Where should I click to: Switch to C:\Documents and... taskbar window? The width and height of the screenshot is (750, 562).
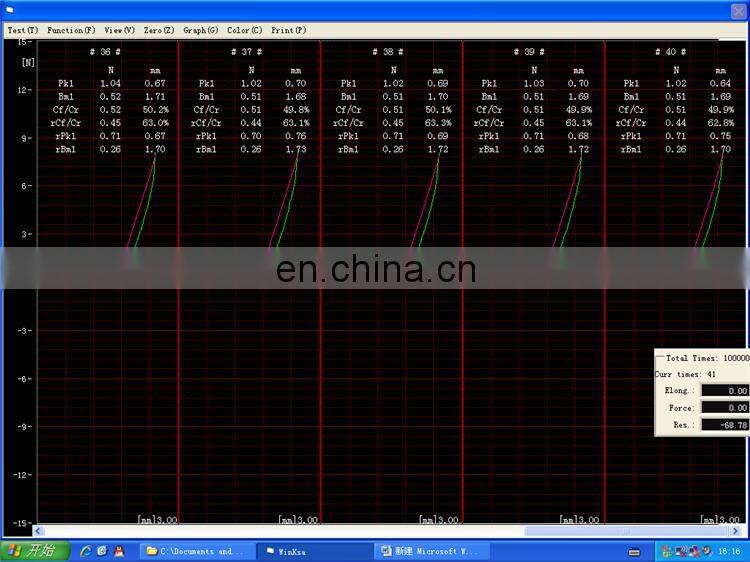tap(196, 551)
